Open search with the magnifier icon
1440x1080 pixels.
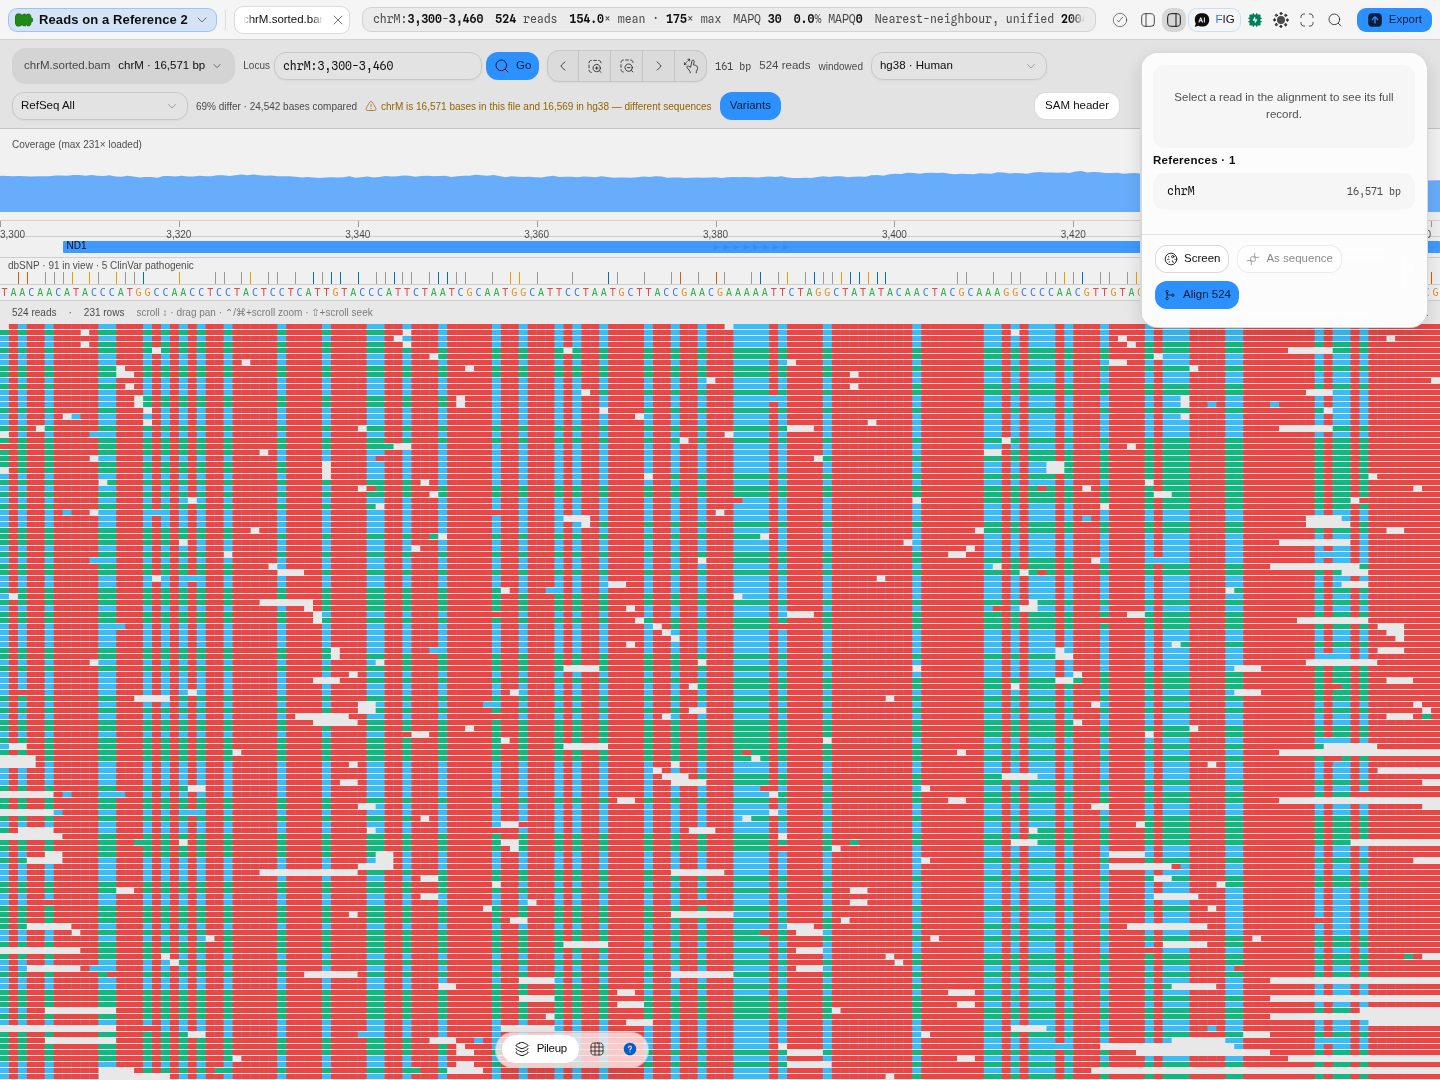(x=1335, y=20)
